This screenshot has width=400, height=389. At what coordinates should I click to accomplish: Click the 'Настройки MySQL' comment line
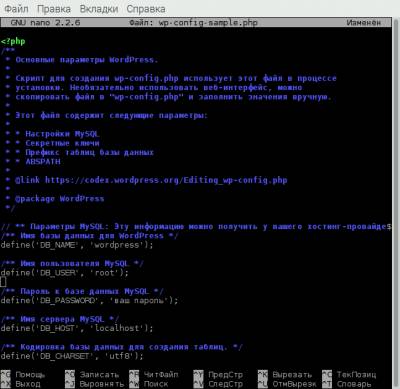62,134
